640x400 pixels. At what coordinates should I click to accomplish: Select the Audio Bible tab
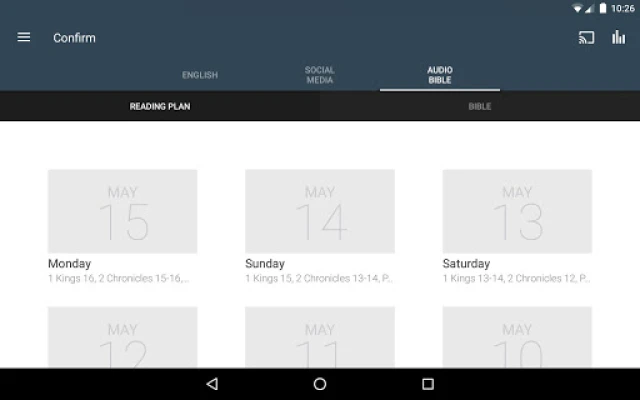pos(440,75)
